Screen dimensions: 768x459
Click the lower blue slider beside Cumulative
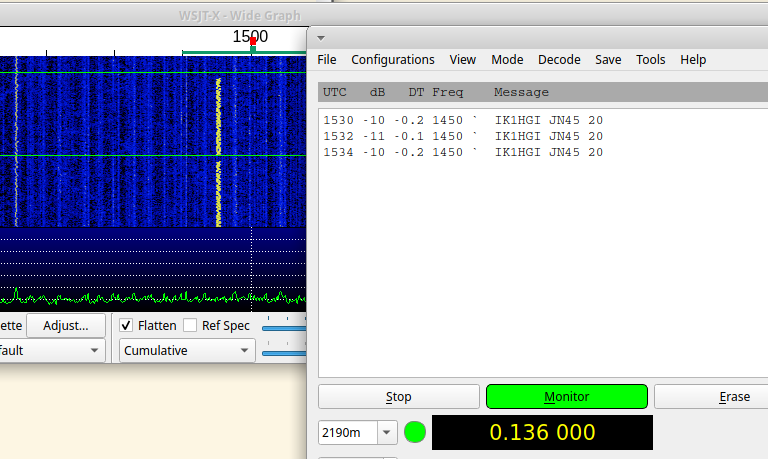click(x=284, y=353)
